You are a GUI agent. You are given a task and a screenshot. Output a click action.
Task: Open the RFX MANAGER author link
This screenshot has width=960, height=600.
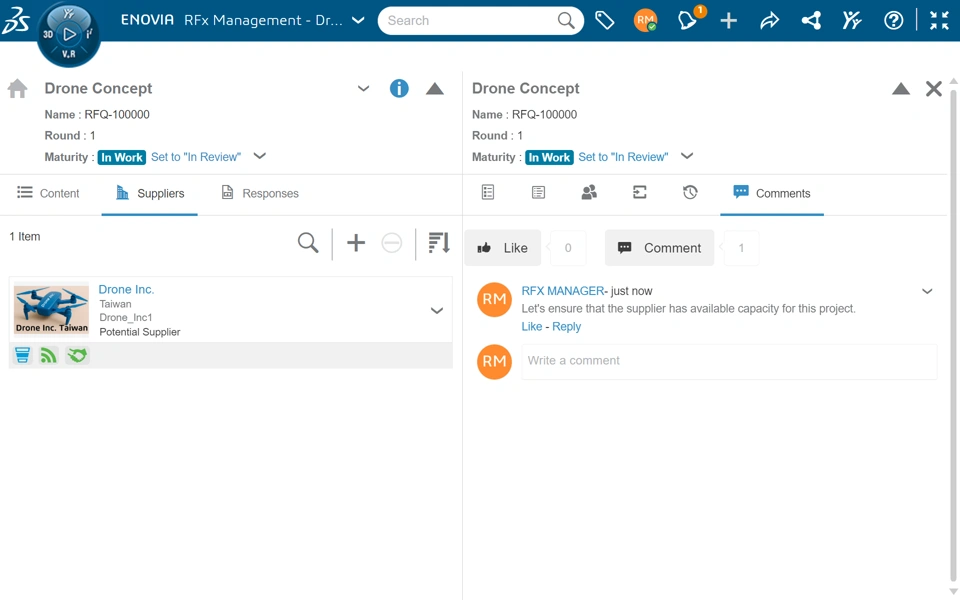563,291
